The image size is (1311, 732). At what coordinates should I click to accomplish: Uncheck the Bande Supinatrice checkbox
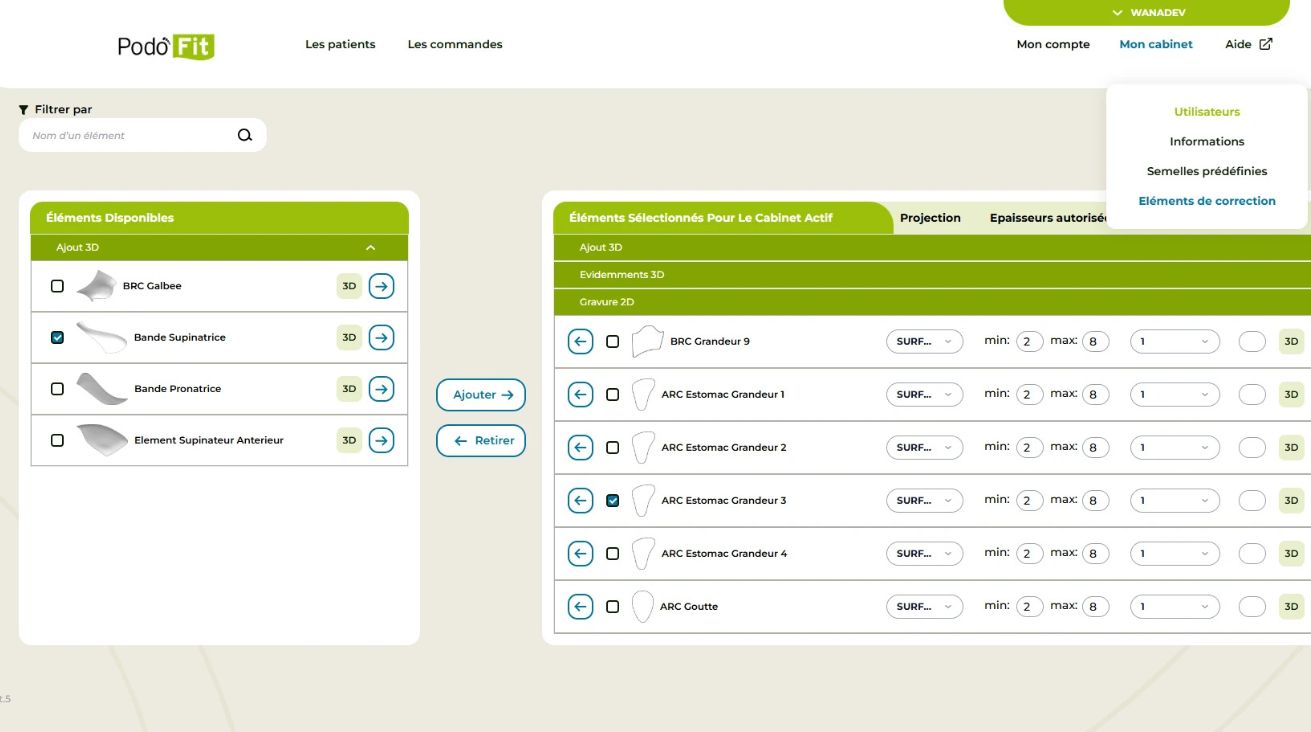point(57,338)
